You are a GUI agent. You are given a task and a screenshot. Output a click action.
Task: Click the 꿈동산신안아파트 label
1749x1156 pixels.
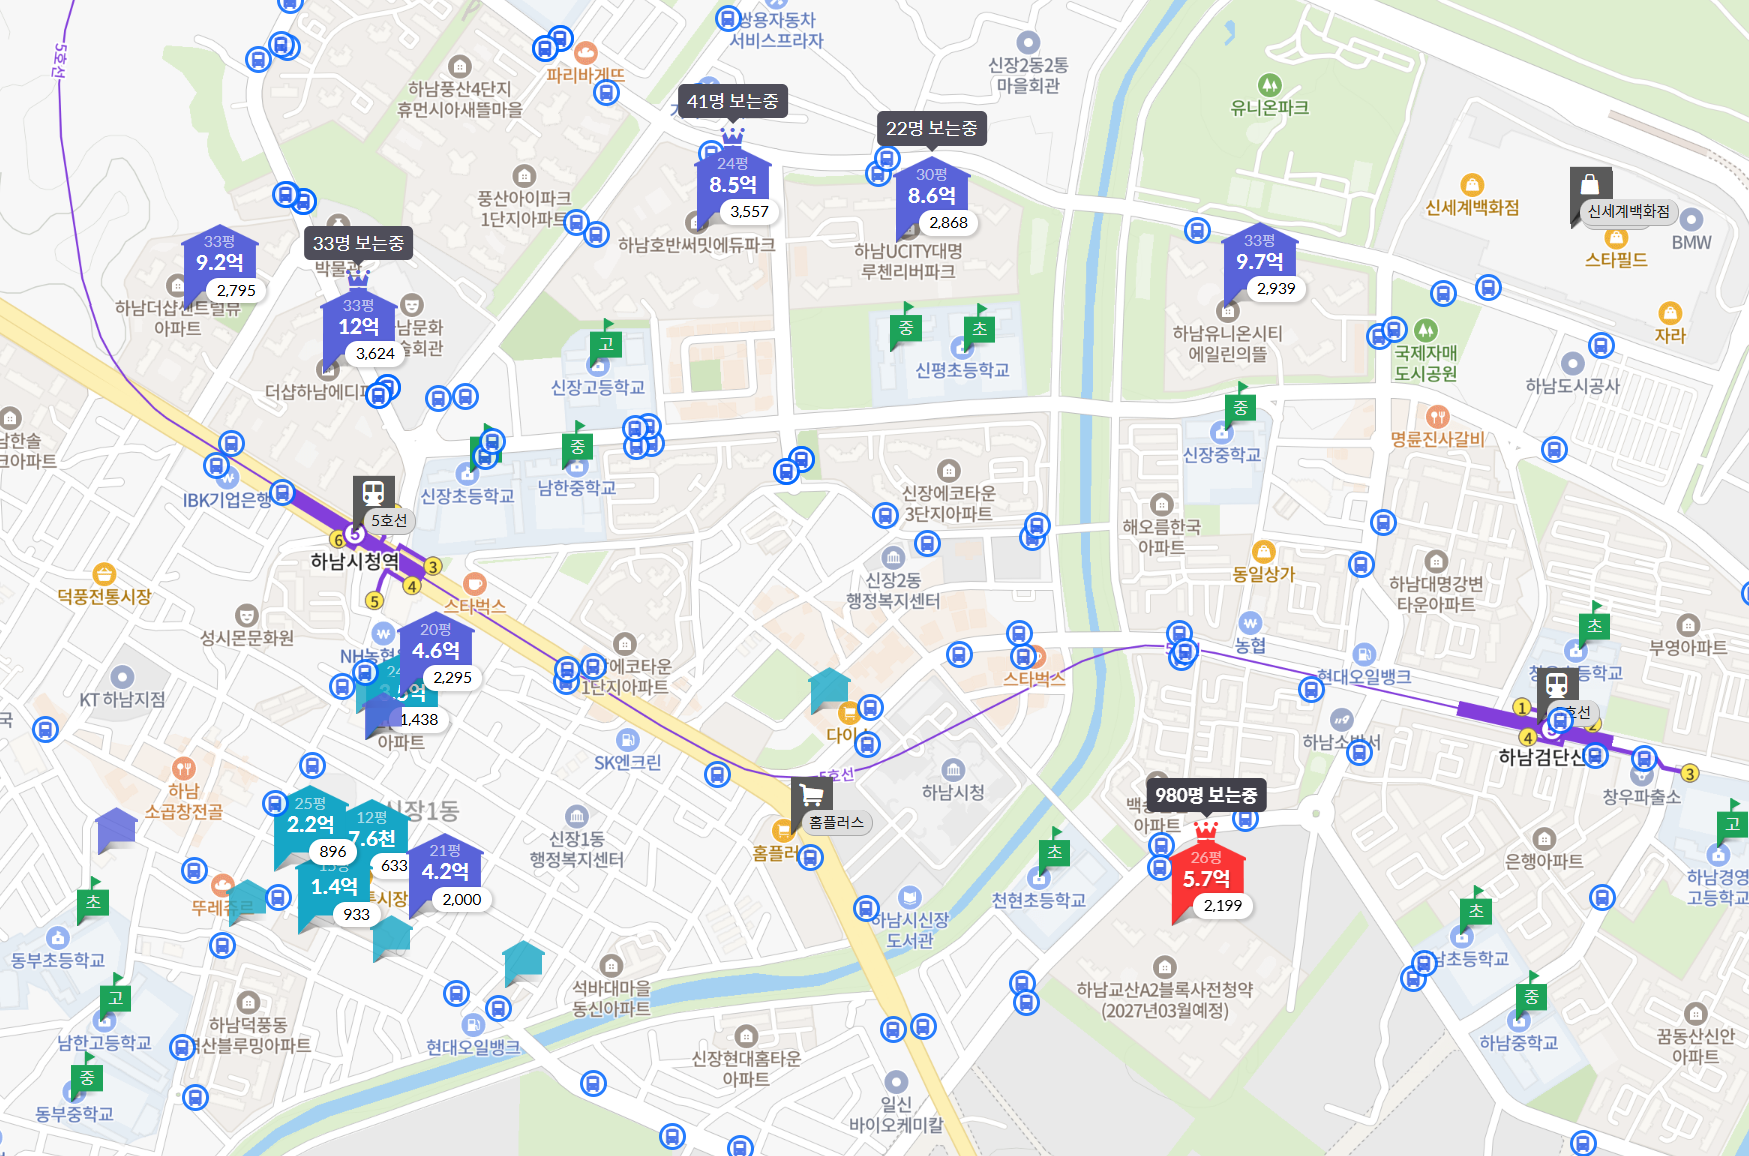(x=1696, y=1046)
